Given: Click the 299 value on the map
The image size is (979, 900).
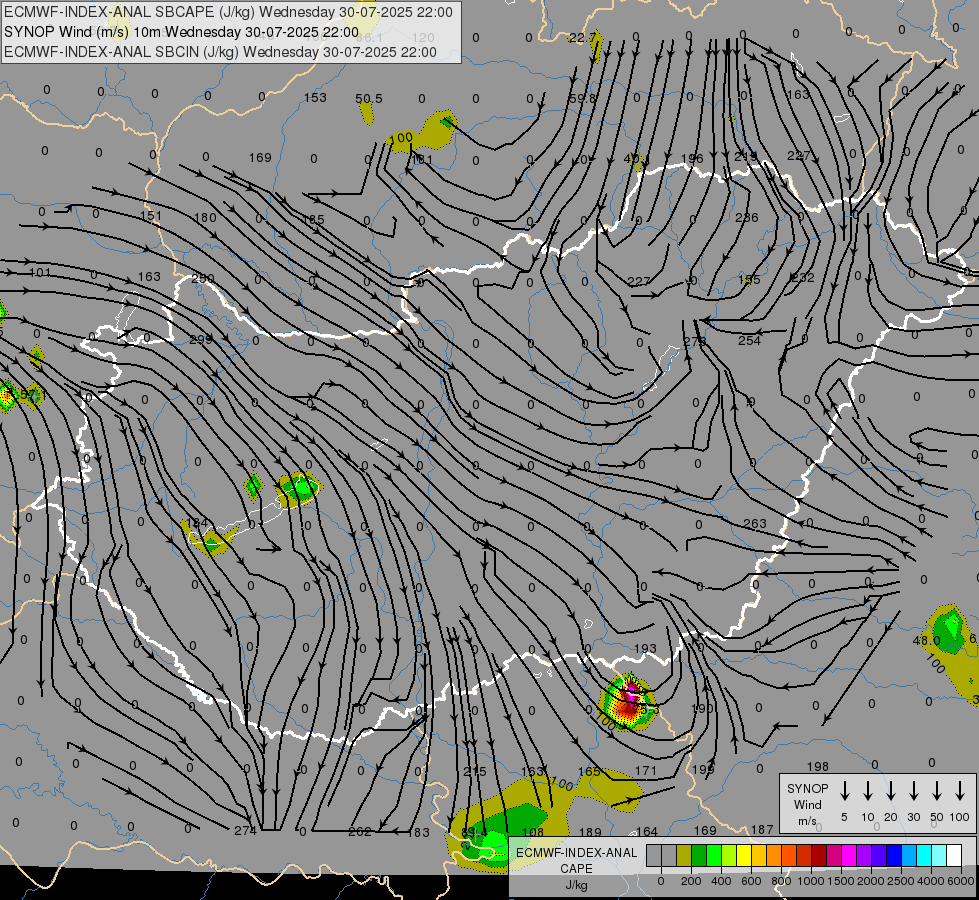Looking at the screenshot, I should [200, 339].
